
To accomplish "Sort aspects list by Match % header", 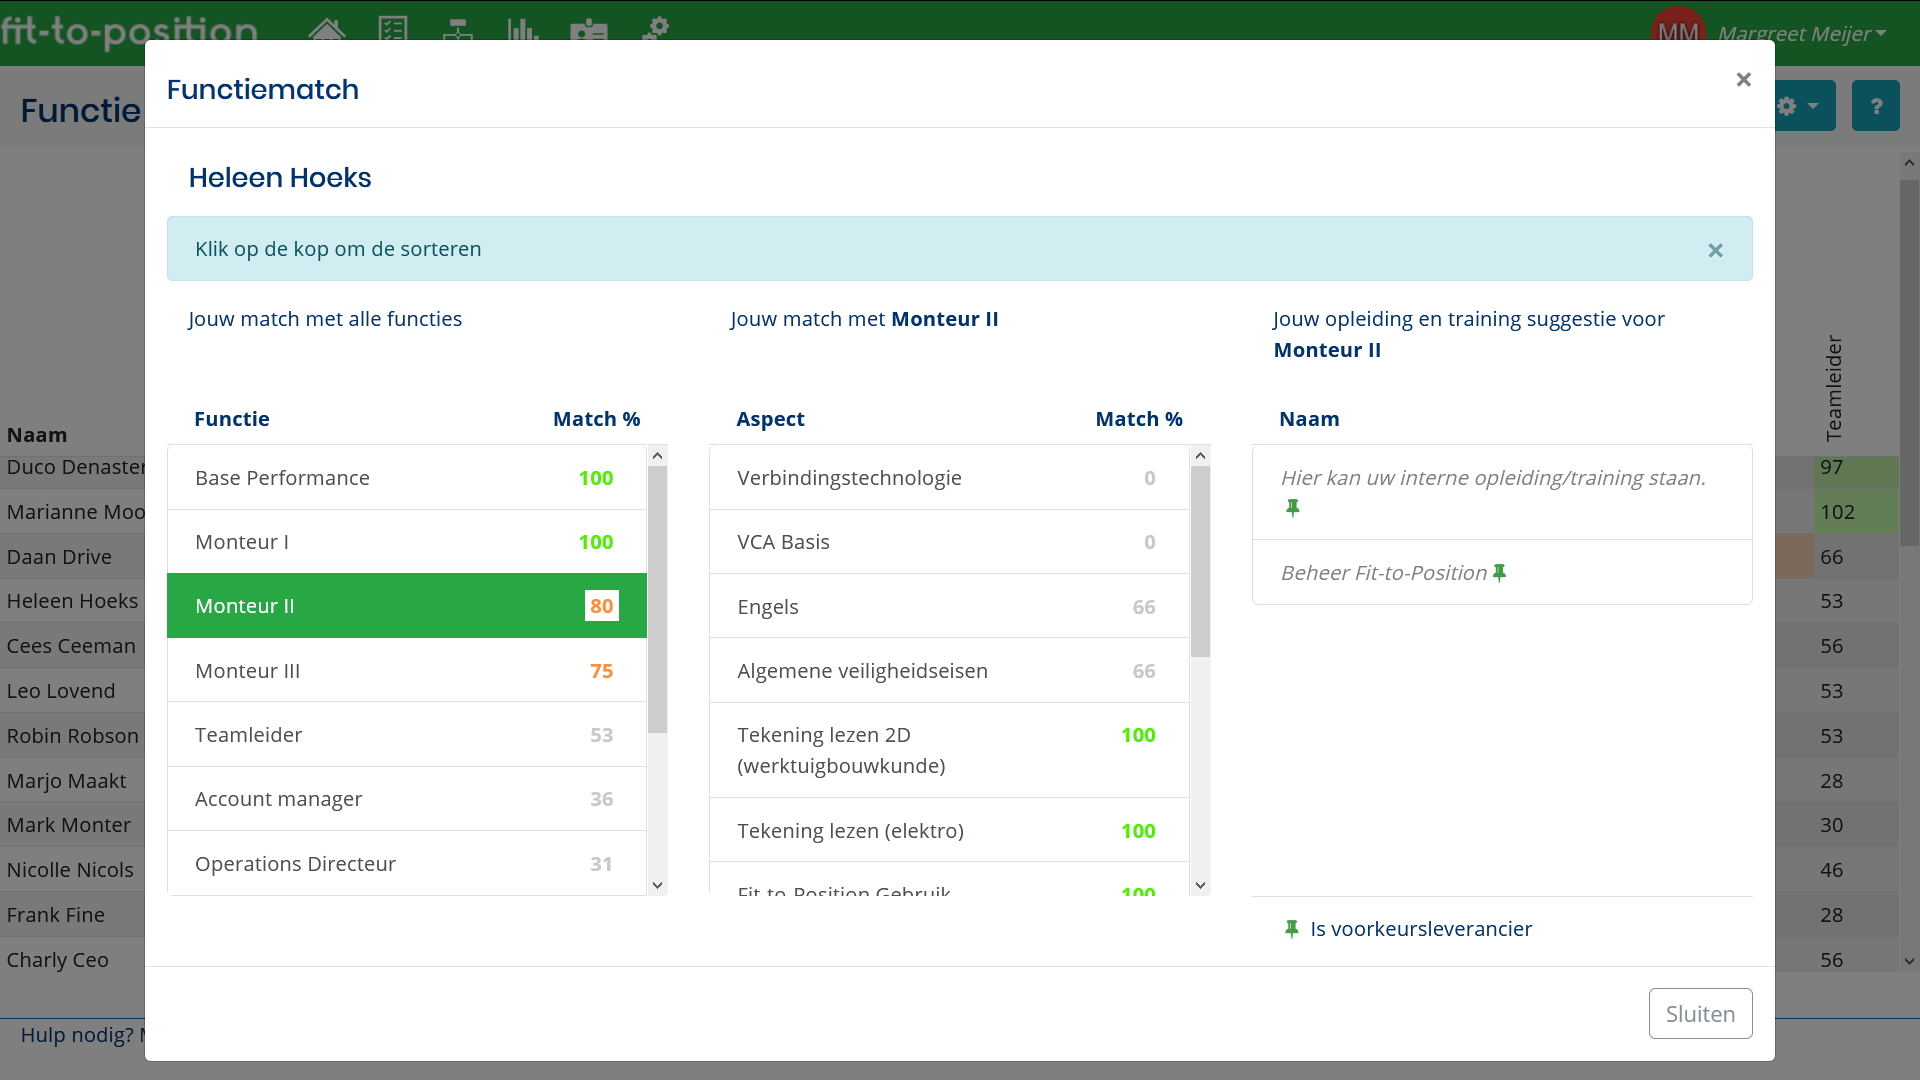I will (1139, 419).
